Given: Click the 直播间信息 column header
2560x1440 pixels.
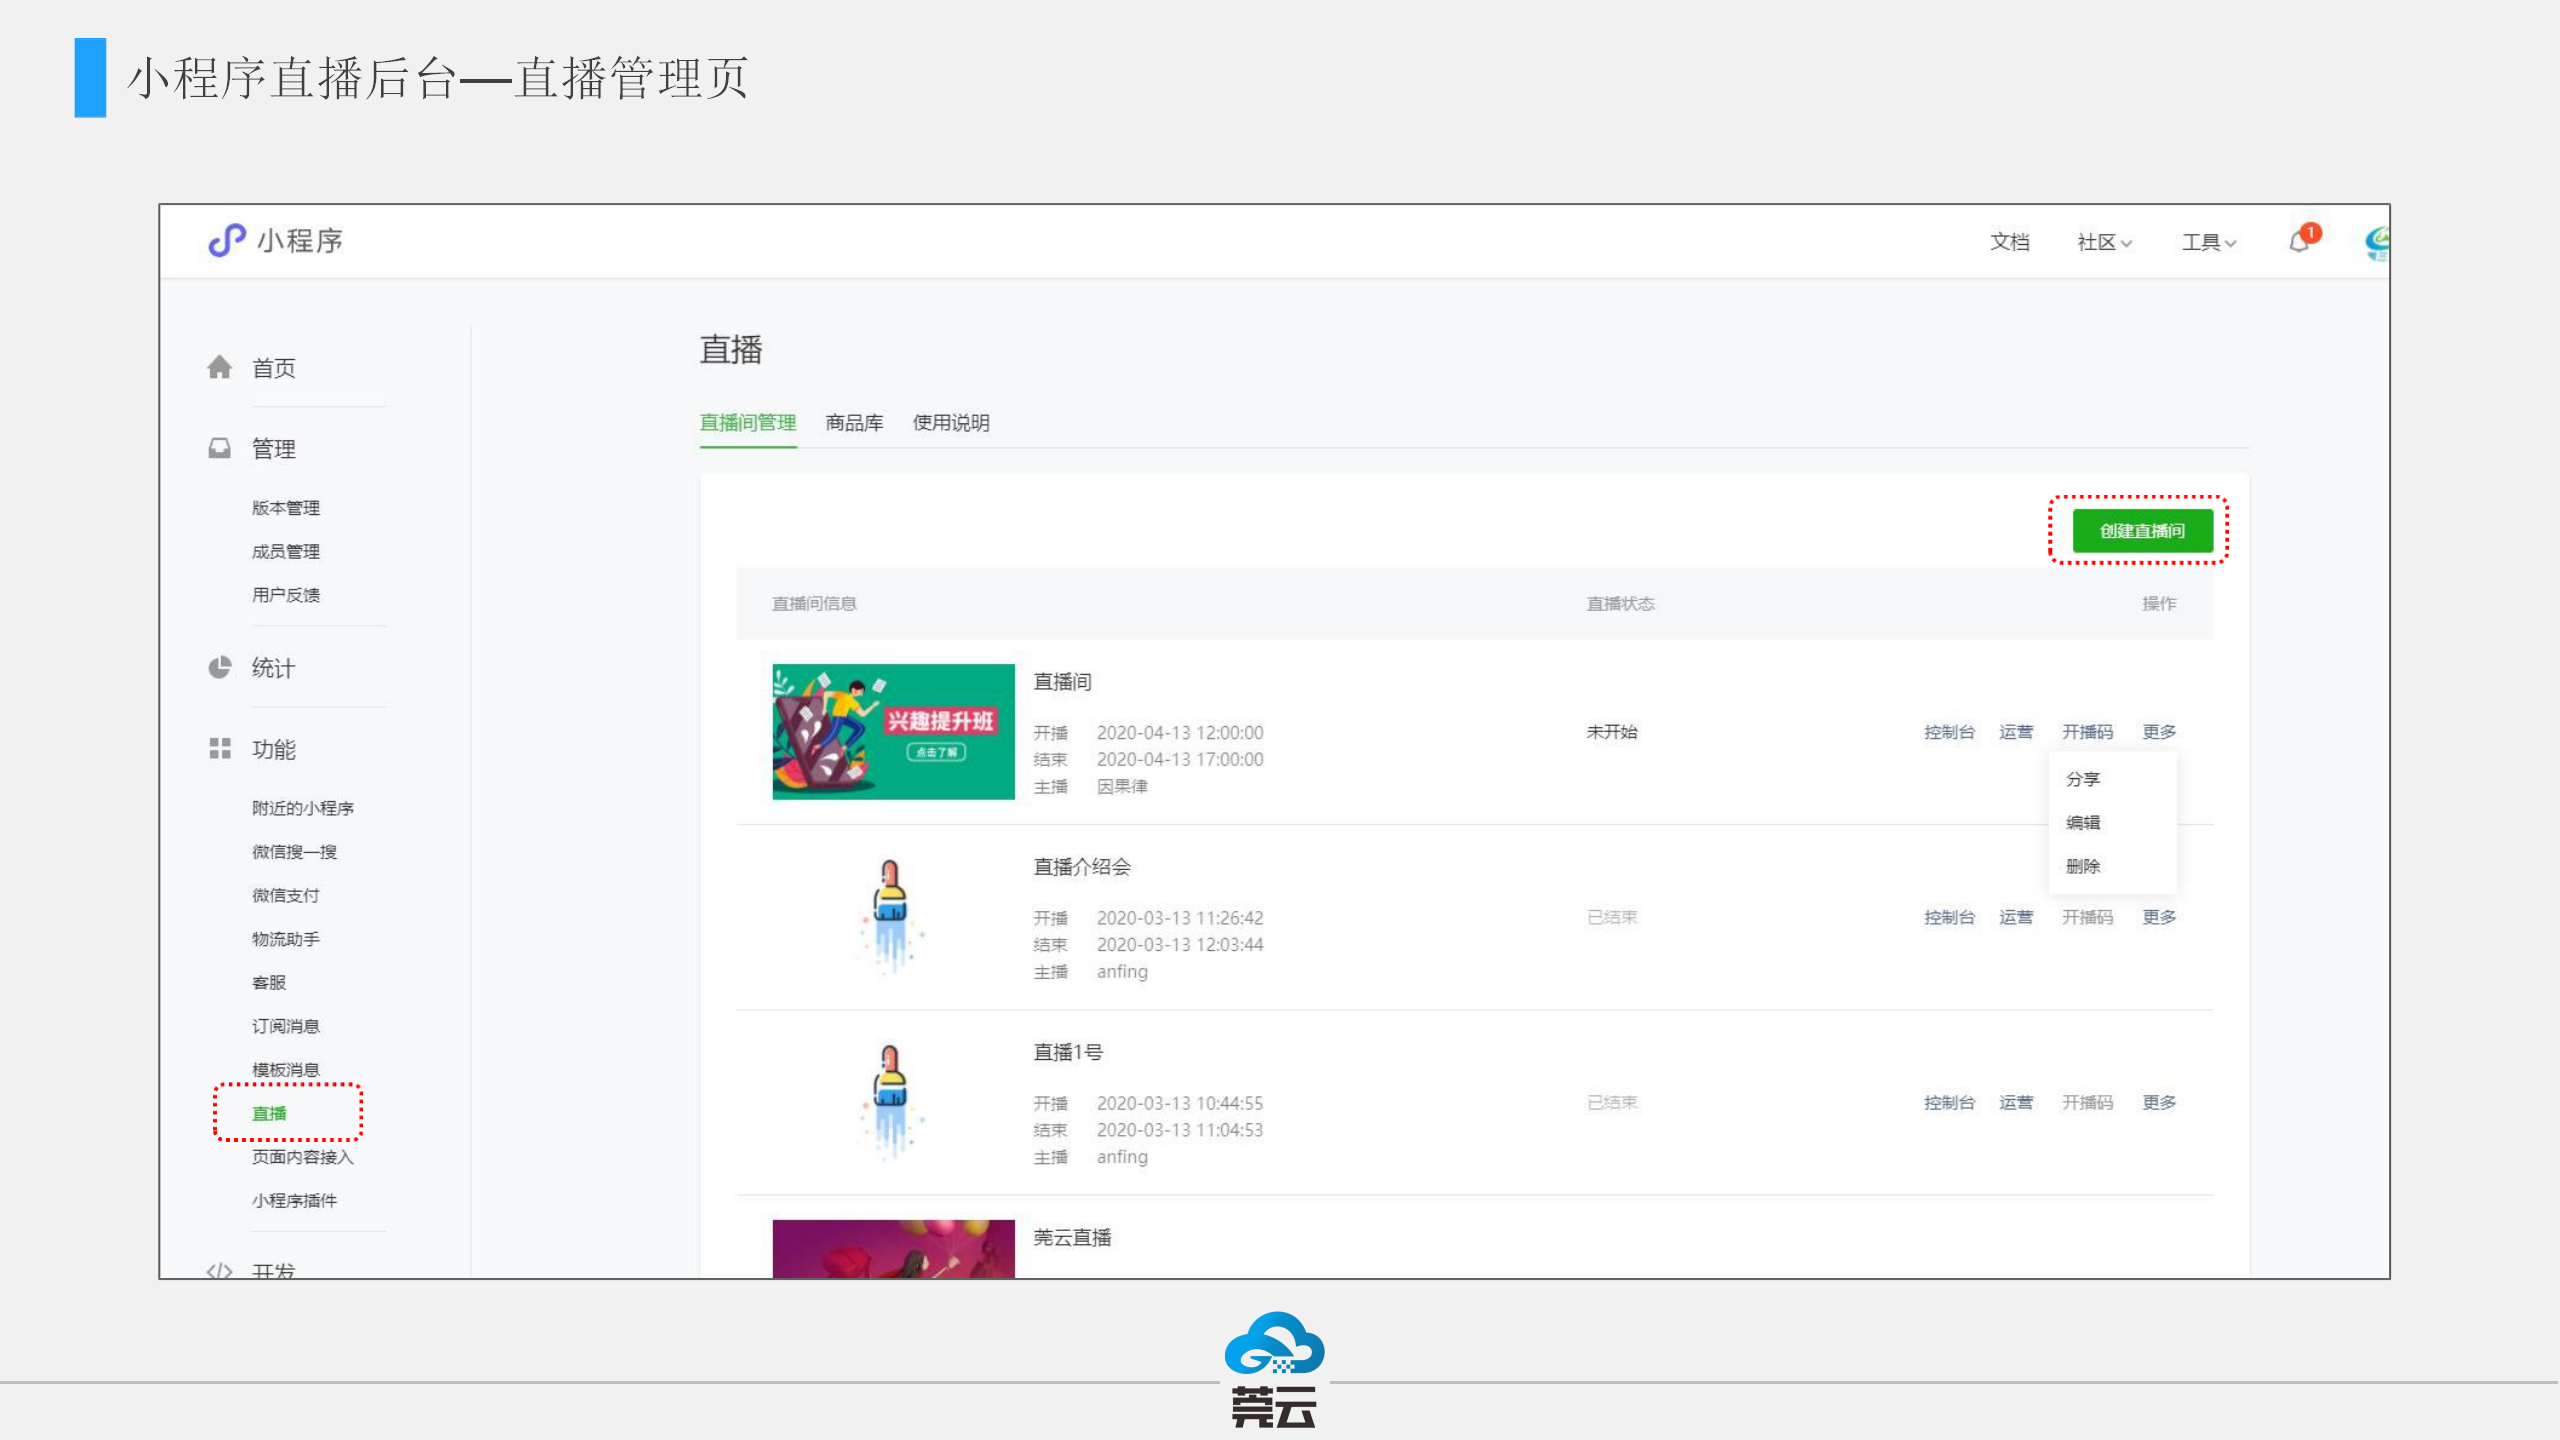Looking at the screenshot, I should pos(814,604).
